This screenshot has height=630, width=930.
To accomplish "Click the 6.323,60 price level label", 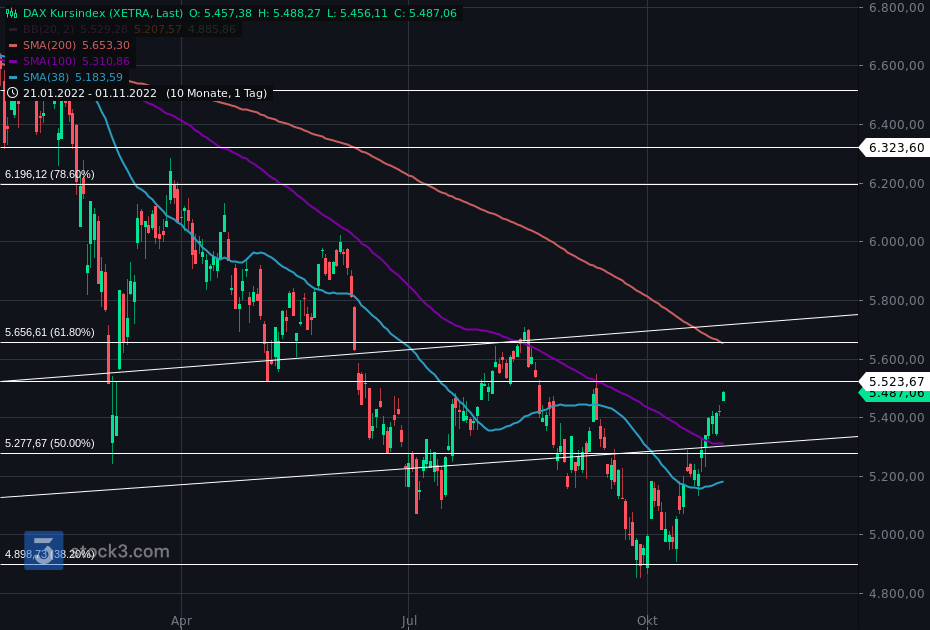I will (x=893, y=147).
